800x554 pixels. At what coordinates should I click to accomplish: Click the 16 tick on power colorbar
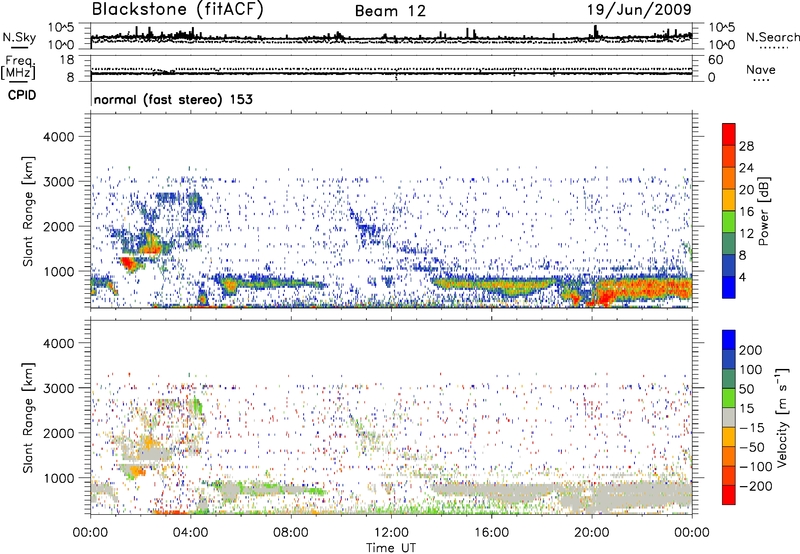pos(746,212)
